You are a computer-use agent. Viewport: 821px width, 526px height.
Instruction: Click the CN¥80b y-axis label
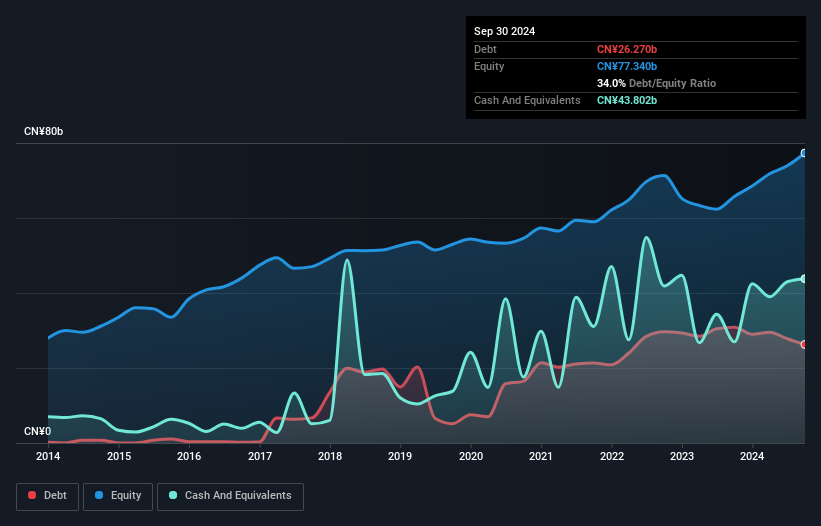click(x=43, y=131)
